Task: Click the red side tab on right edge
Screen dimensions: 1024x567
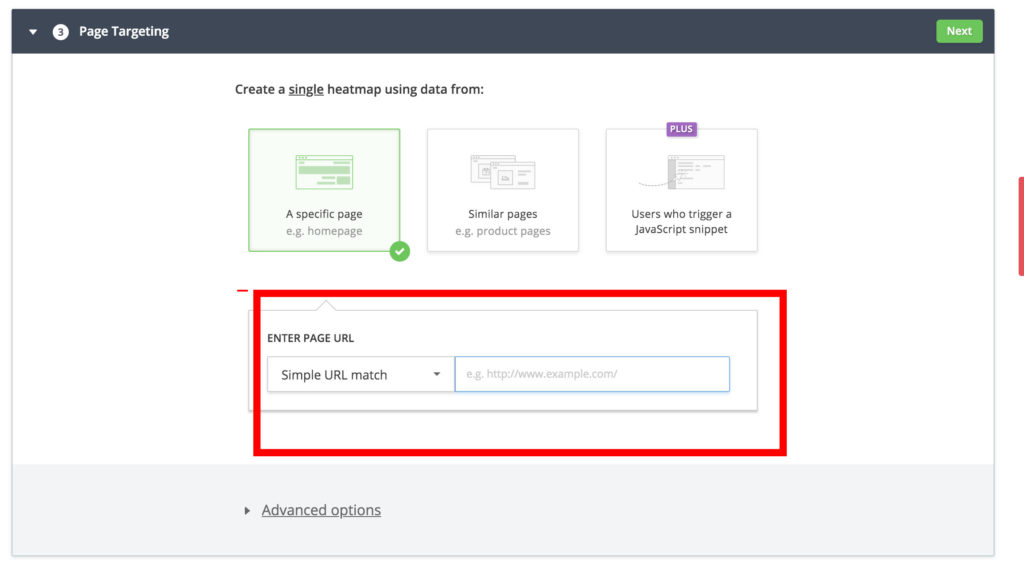Action: pyautogui.click(x=1021, y=226)
